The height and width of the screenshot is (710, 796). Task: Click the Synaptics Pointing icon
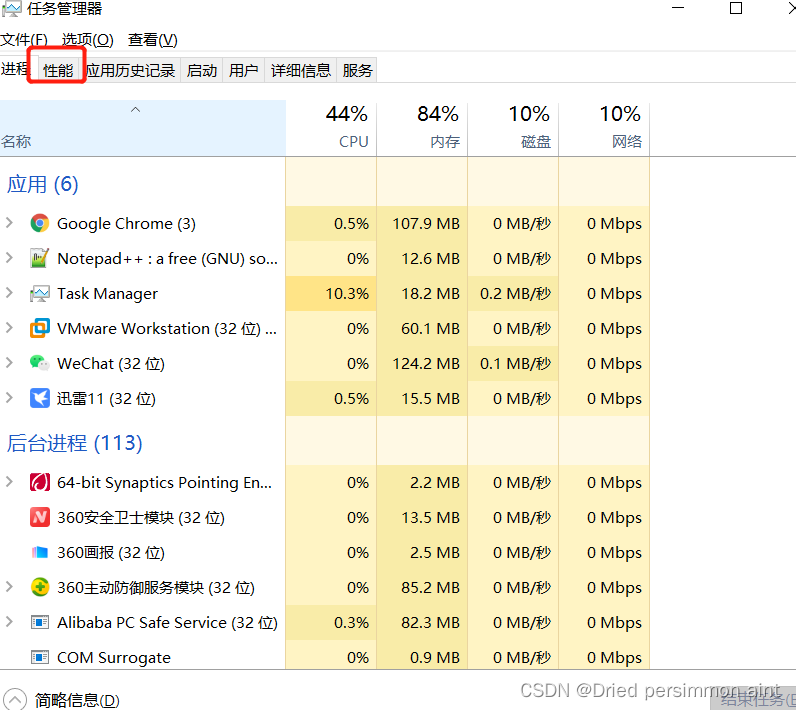click(x=40, y=482)
